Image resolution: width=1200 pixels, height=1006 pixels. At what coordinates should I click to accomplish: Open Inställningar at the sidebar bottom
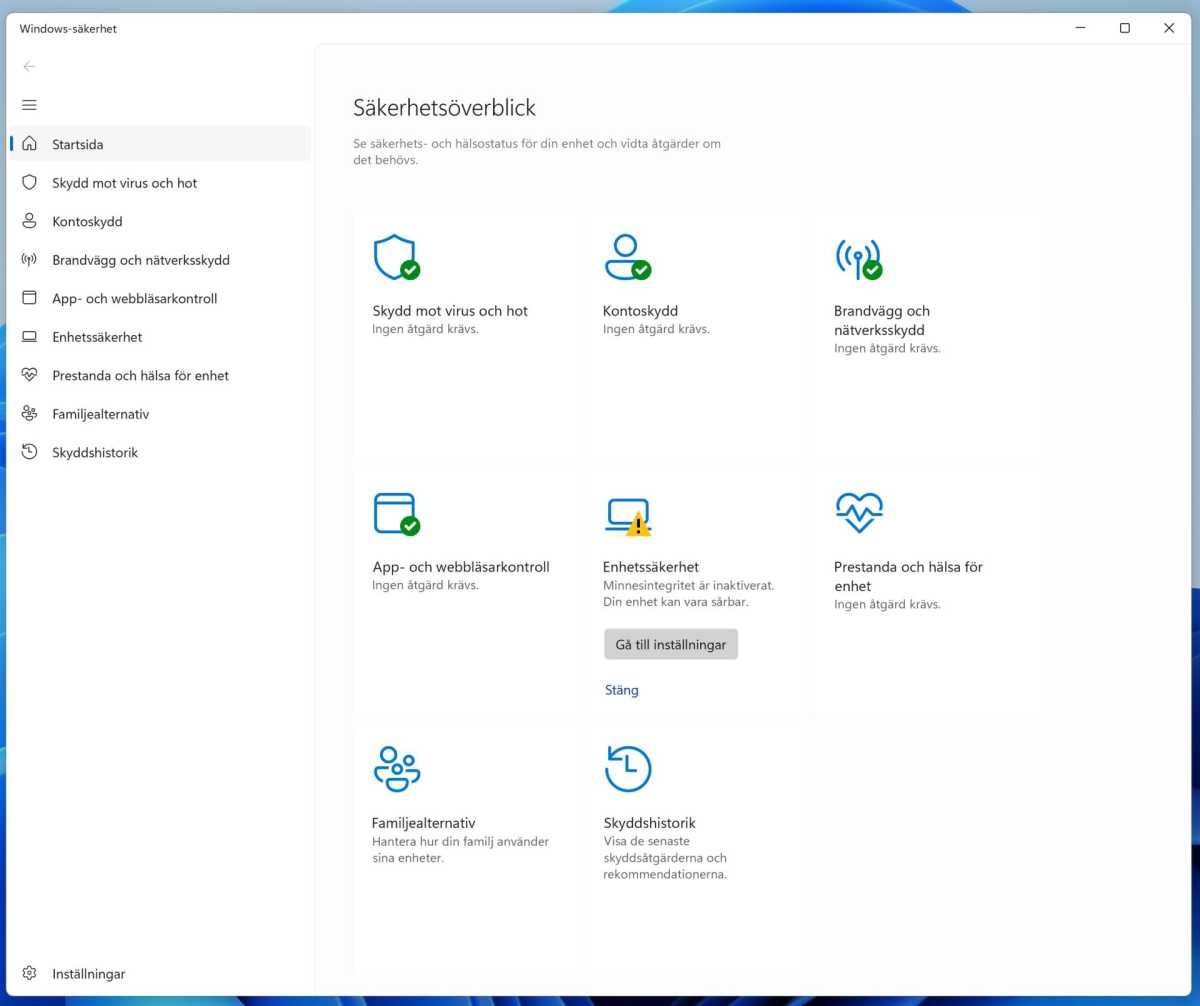(88, 973)
